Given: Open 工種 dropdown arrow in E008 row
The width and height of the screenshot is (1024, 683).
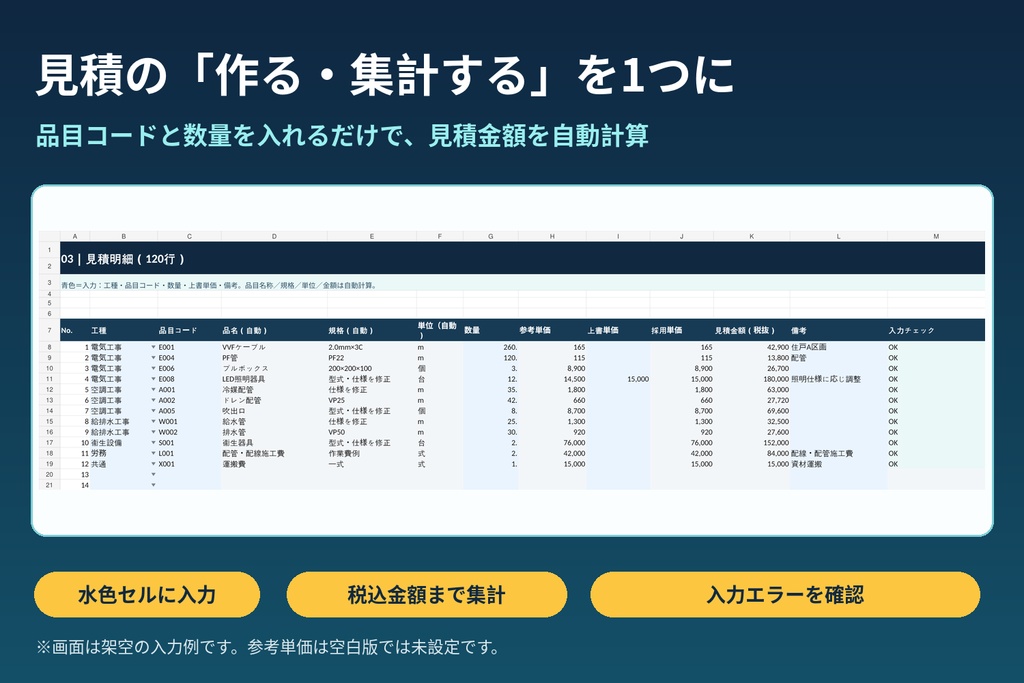Looking at the screenshot, I should (153, 379).
